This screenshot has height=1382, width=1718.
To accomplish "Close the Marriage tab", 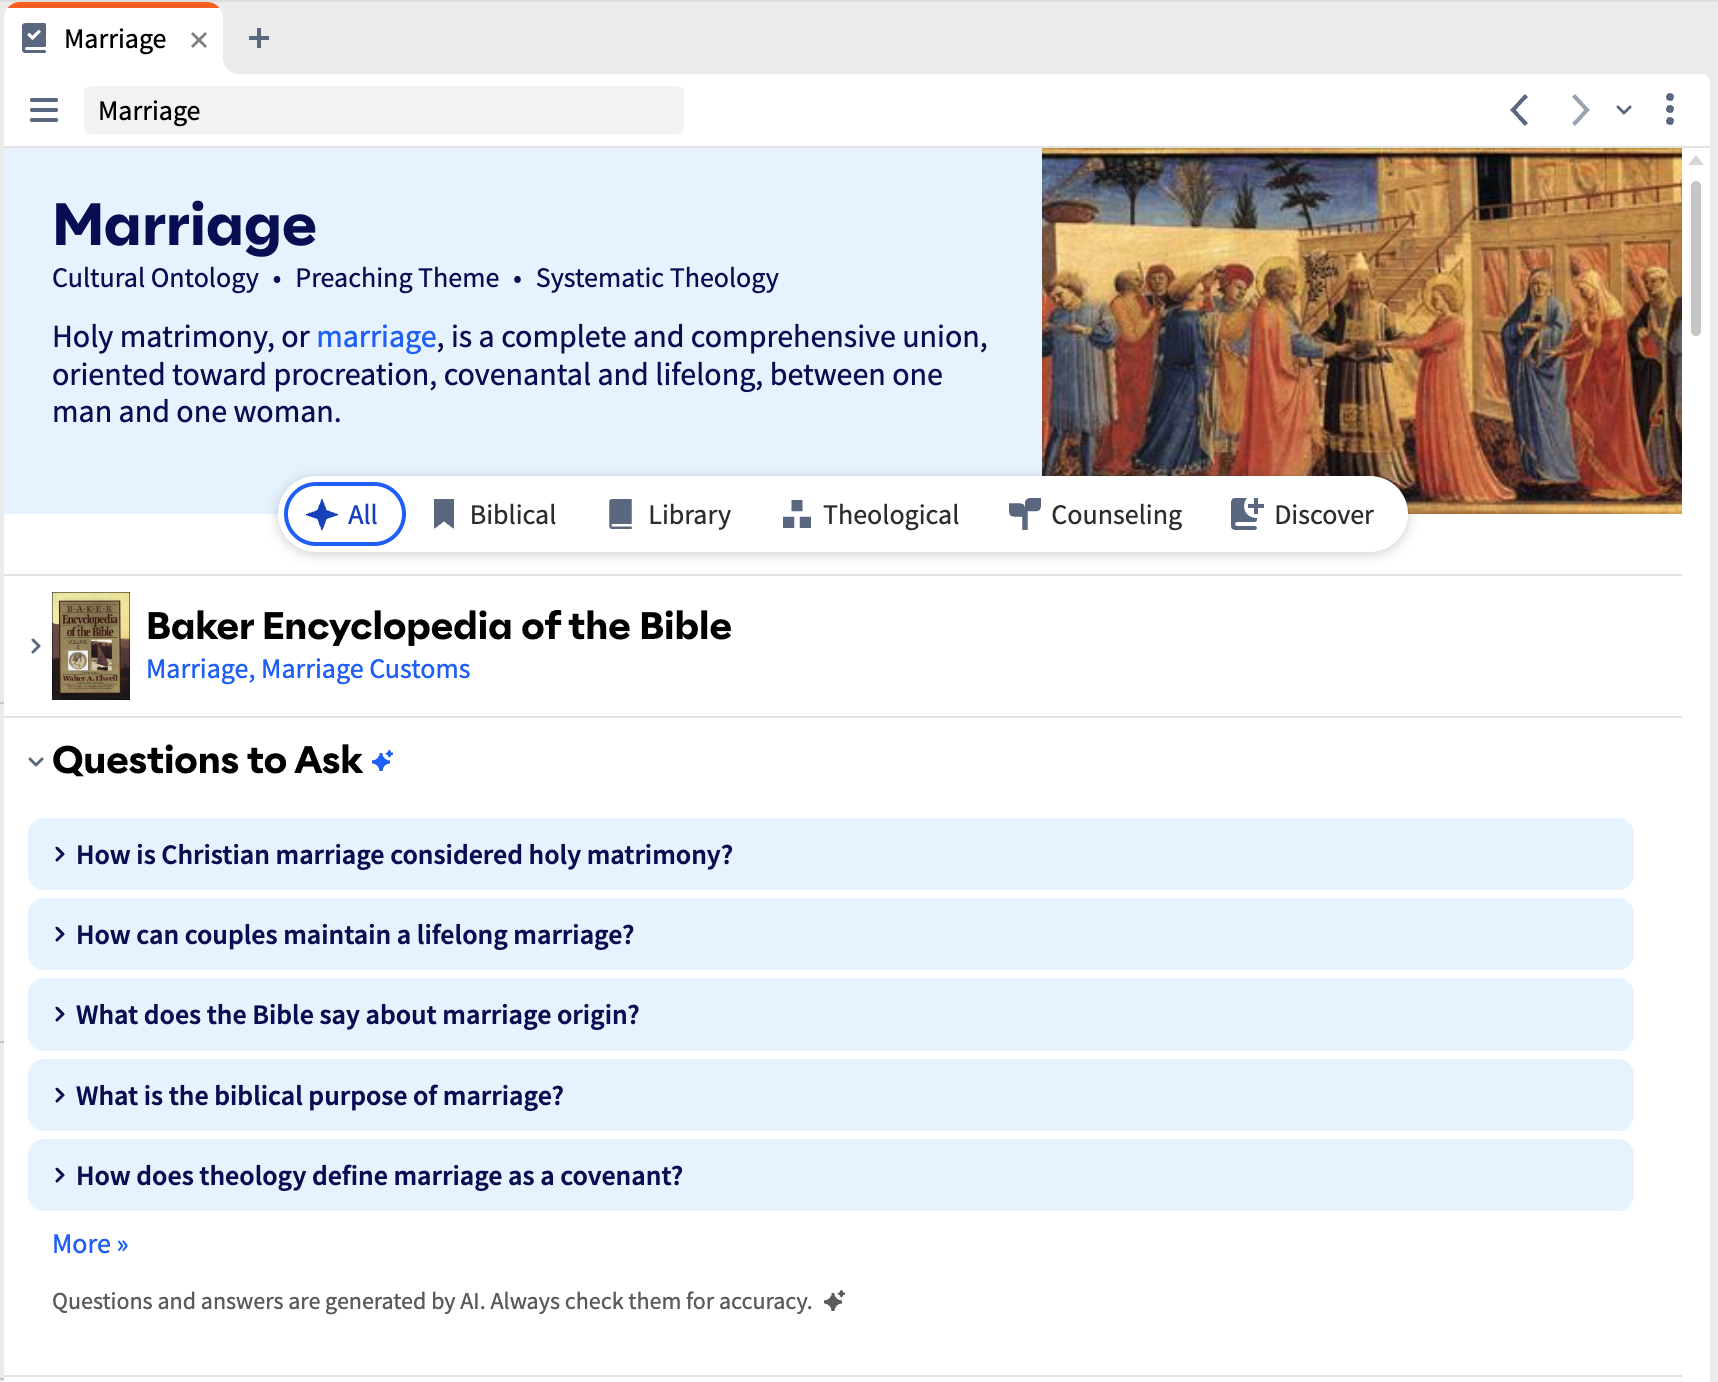I will [x=199, y=40].
